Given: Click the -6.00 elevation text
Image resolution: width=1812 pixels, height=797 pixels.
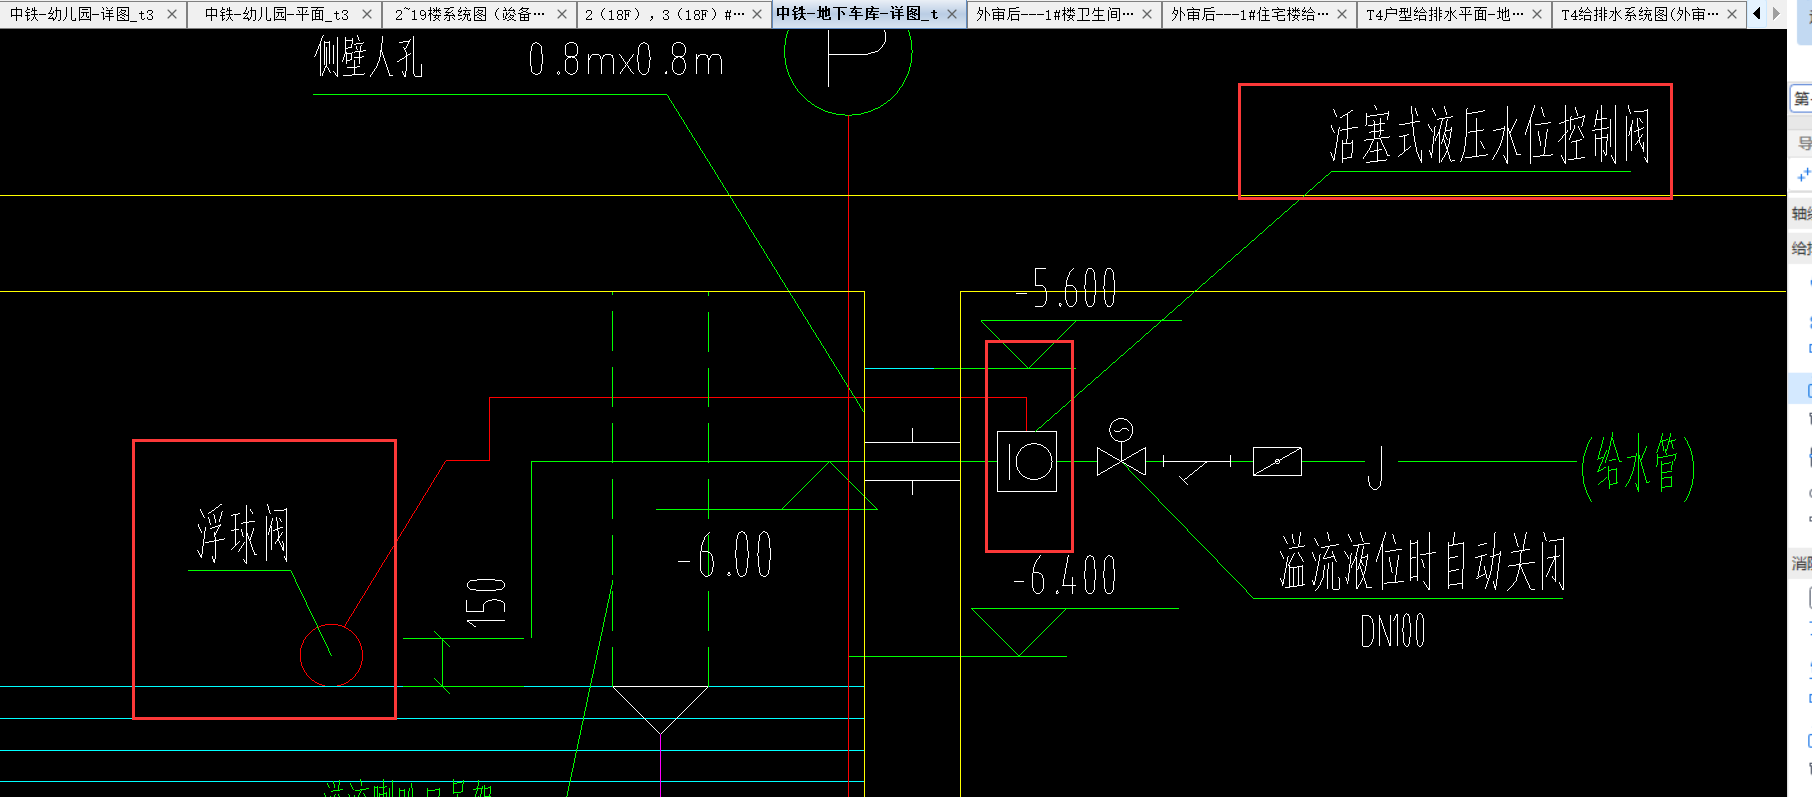Looking at the screenshot, I should 725,555.
